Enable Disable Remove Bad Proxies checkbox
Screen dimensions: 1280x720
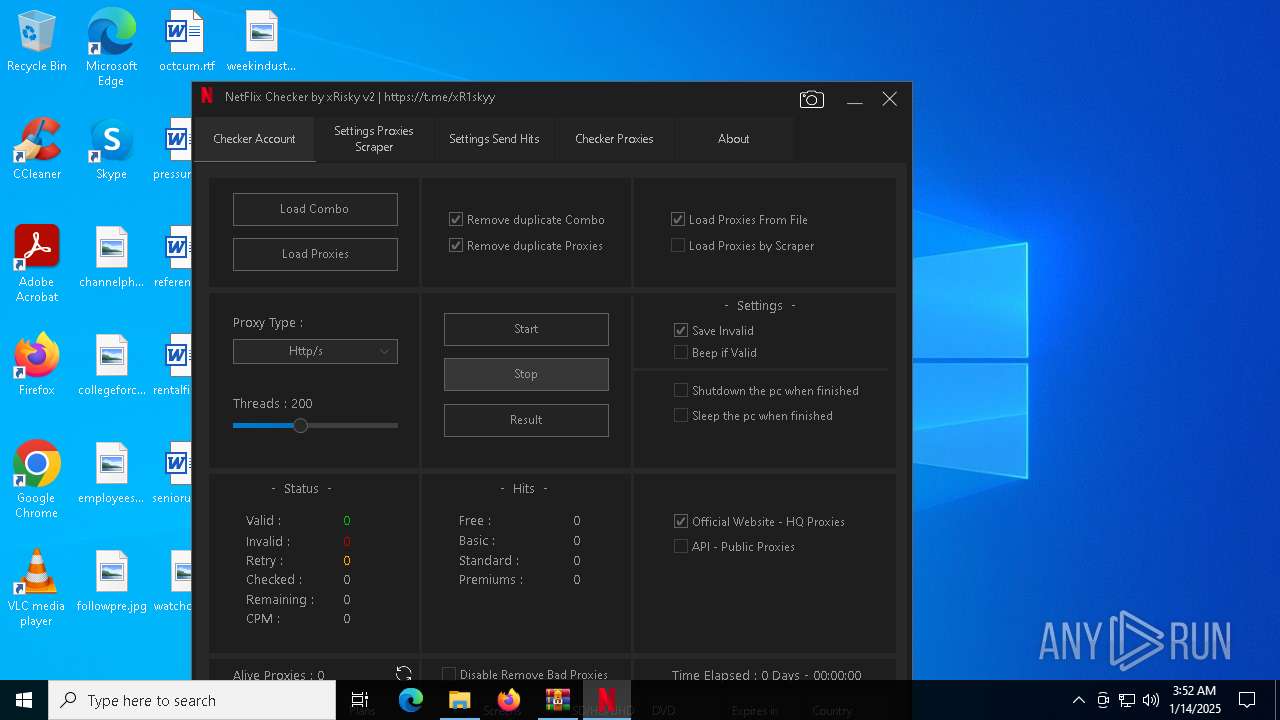coord(449,674)
